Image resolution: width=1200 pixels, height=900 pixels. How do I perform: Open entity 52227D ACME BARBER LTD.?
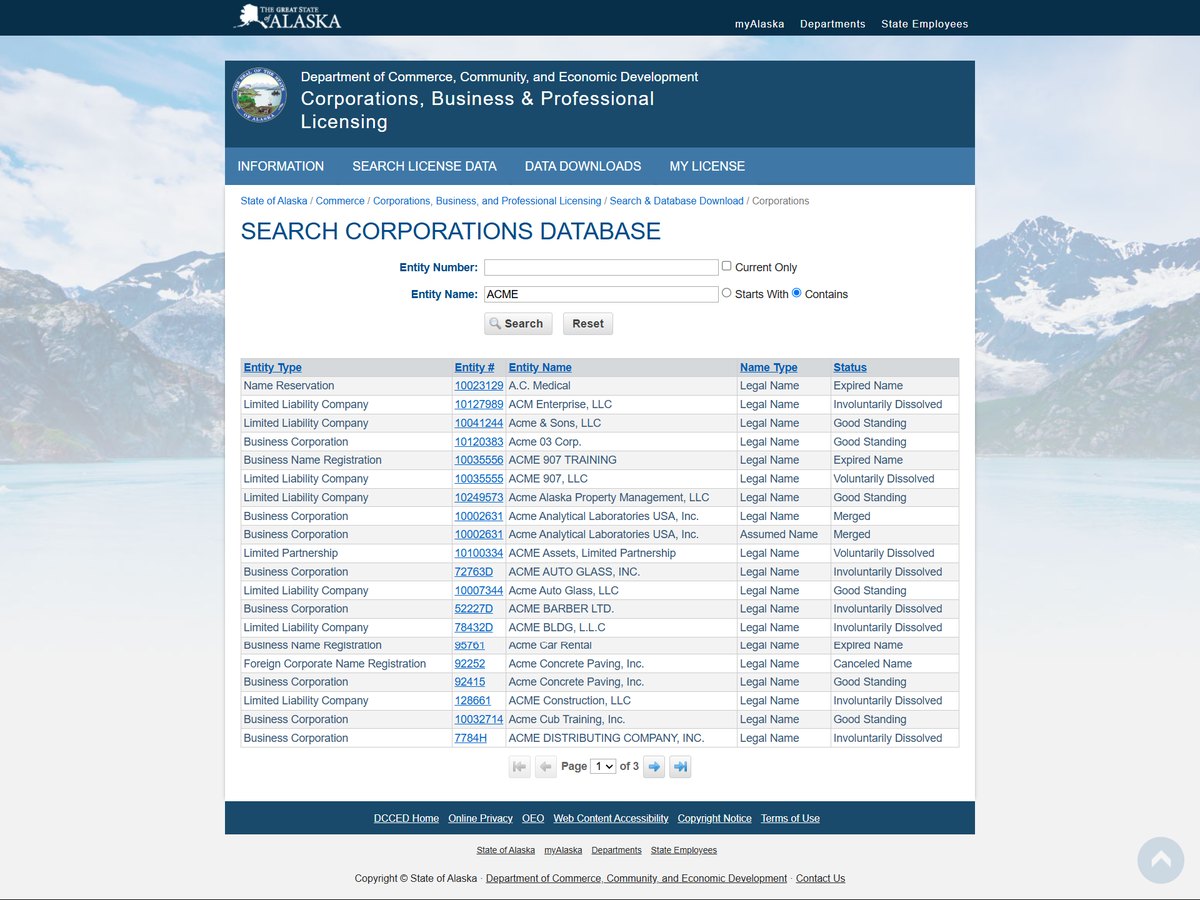(474, 609)
